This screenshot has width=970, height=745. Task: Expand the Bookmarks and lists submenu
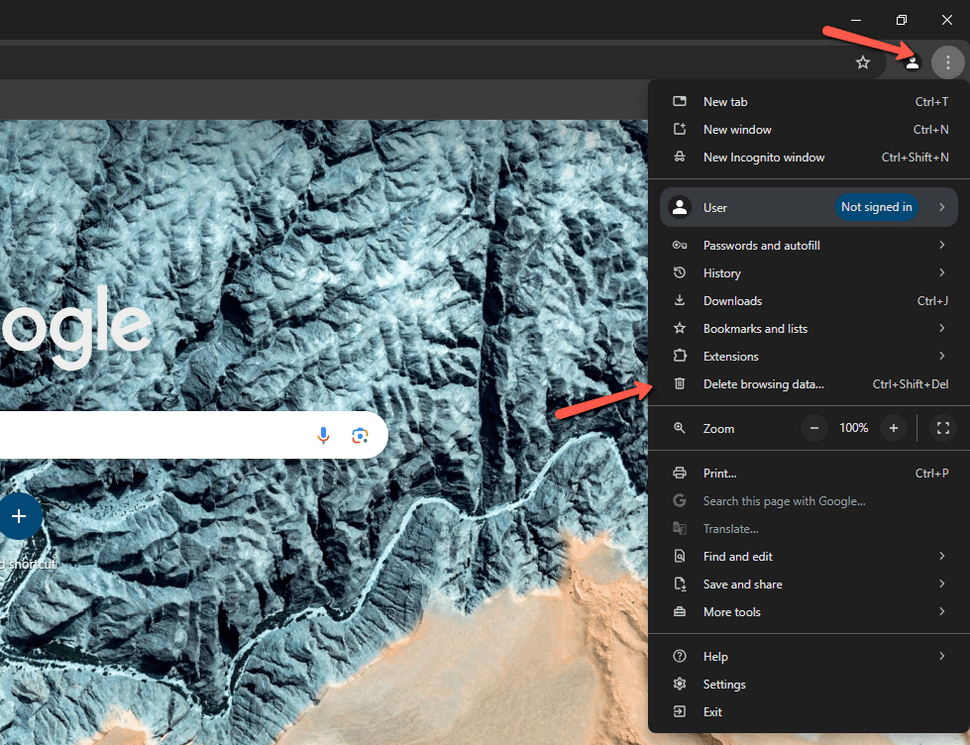coord(941,328)
